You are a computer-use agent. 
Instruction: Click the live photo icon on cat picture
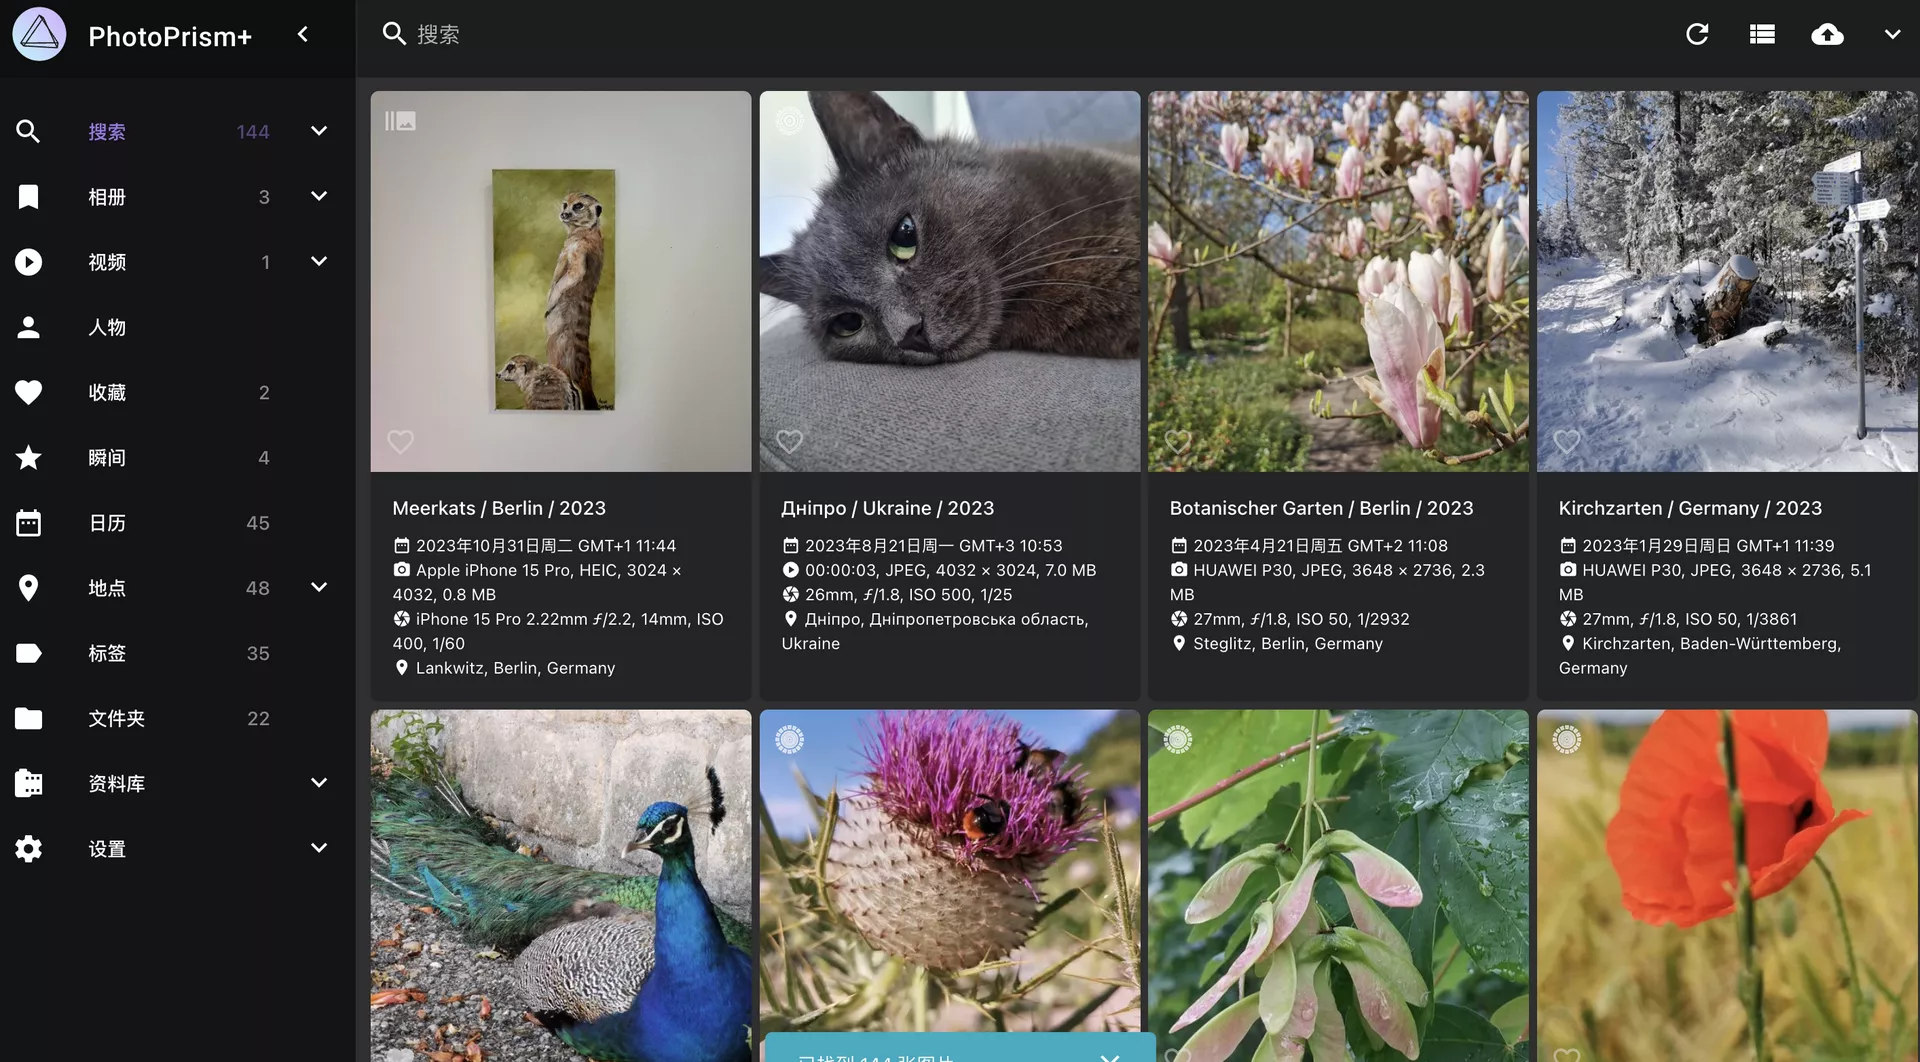pos(789,121)
